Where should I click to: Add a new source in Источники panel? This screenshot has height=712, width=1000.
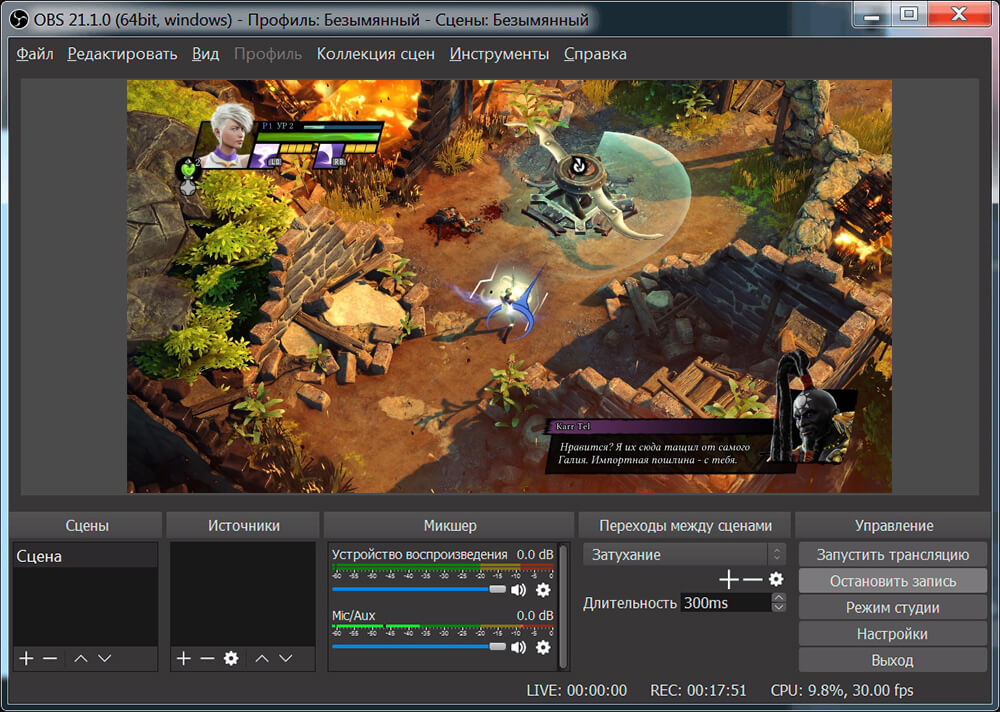coord(184,658)
